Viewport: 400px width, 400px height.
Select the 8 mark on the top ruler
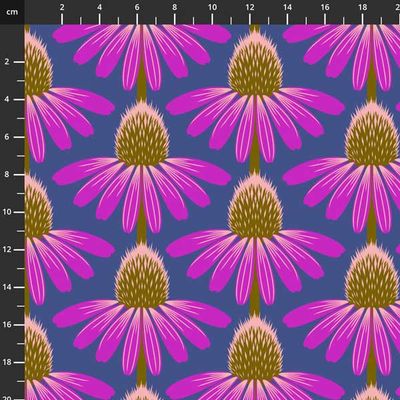tap(175, 8)
